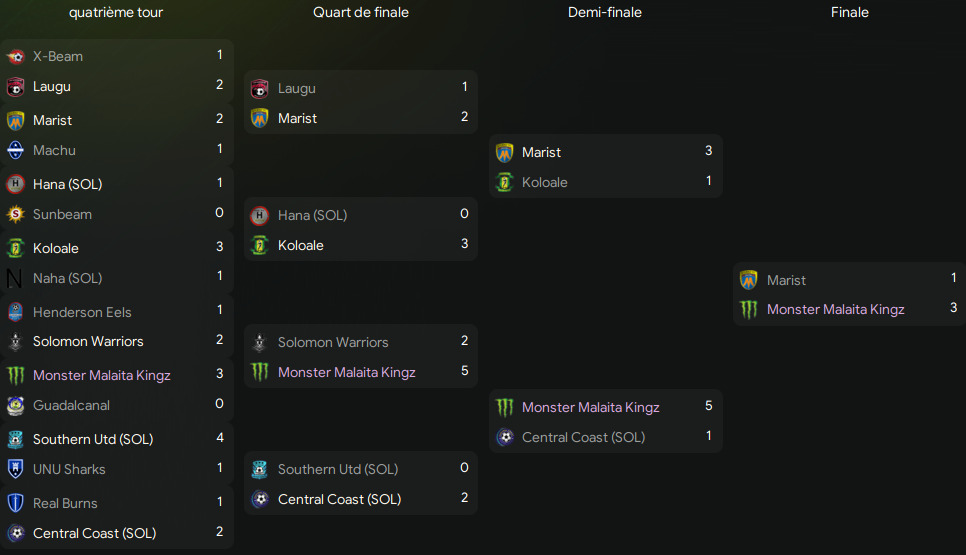
Task: Select Solomon Warriors in Quart de finale
Action: tap(333, 342)
